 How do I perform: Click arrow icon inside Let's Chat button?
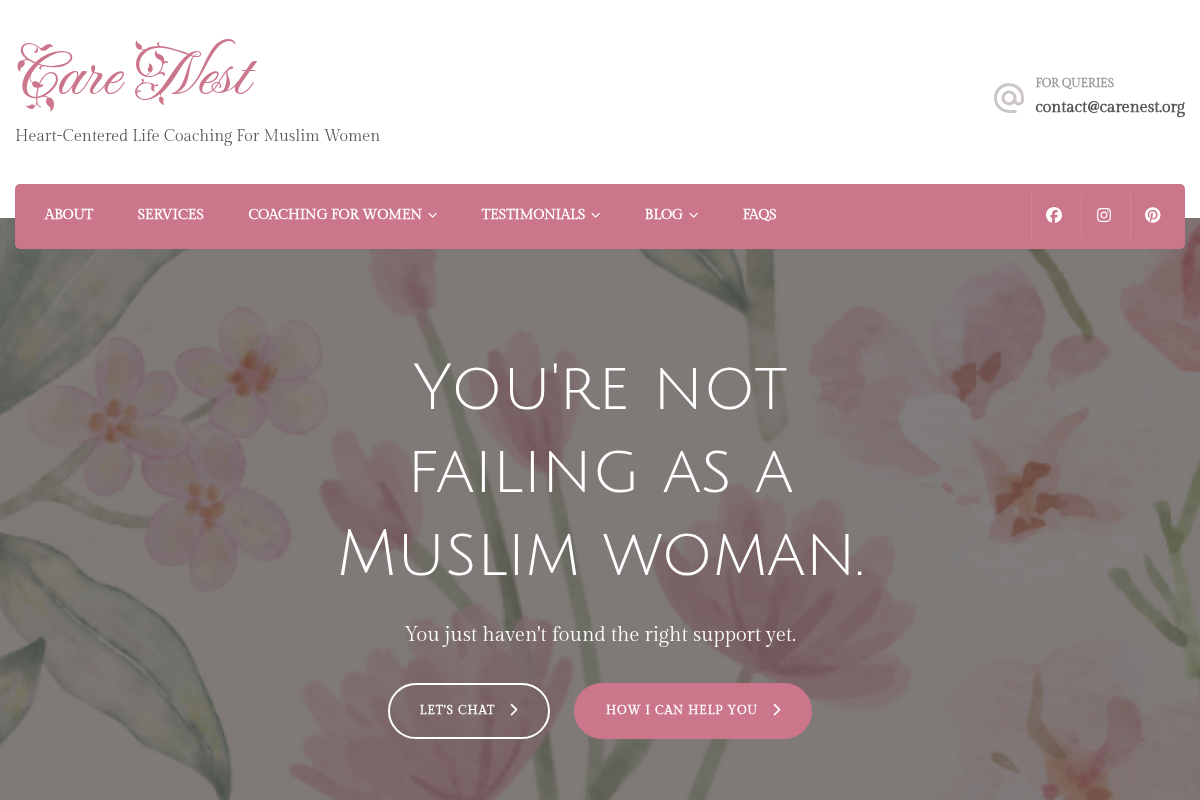(x=514, y=710)
